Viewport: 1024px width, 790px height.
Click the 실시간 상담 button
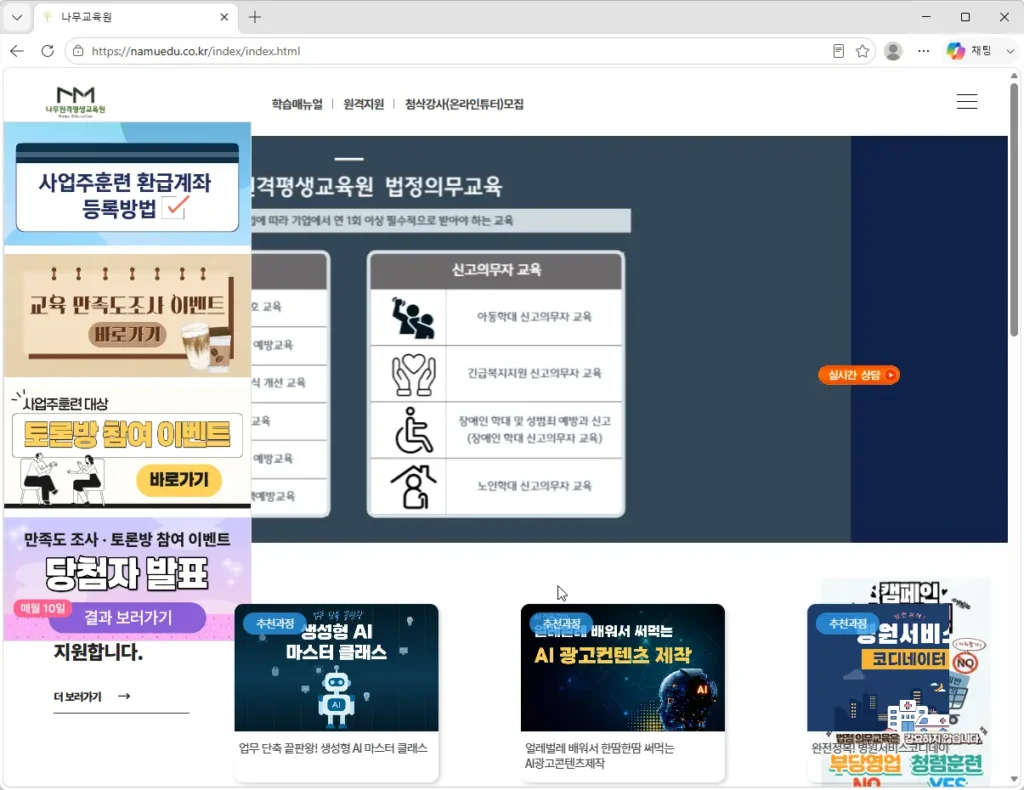859,375
